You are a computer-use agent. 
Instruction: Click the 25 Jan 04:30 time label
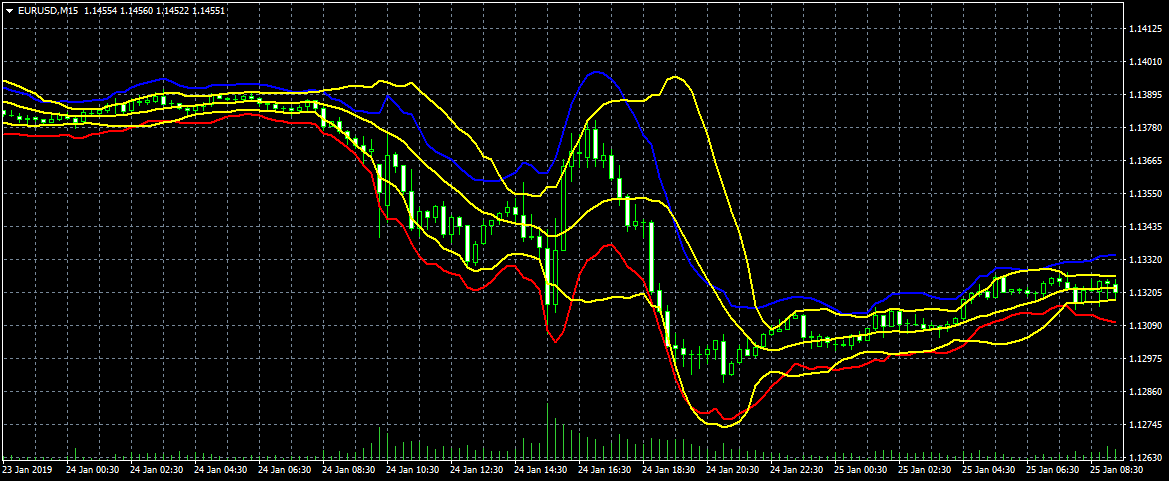click(x=990, y=471)
